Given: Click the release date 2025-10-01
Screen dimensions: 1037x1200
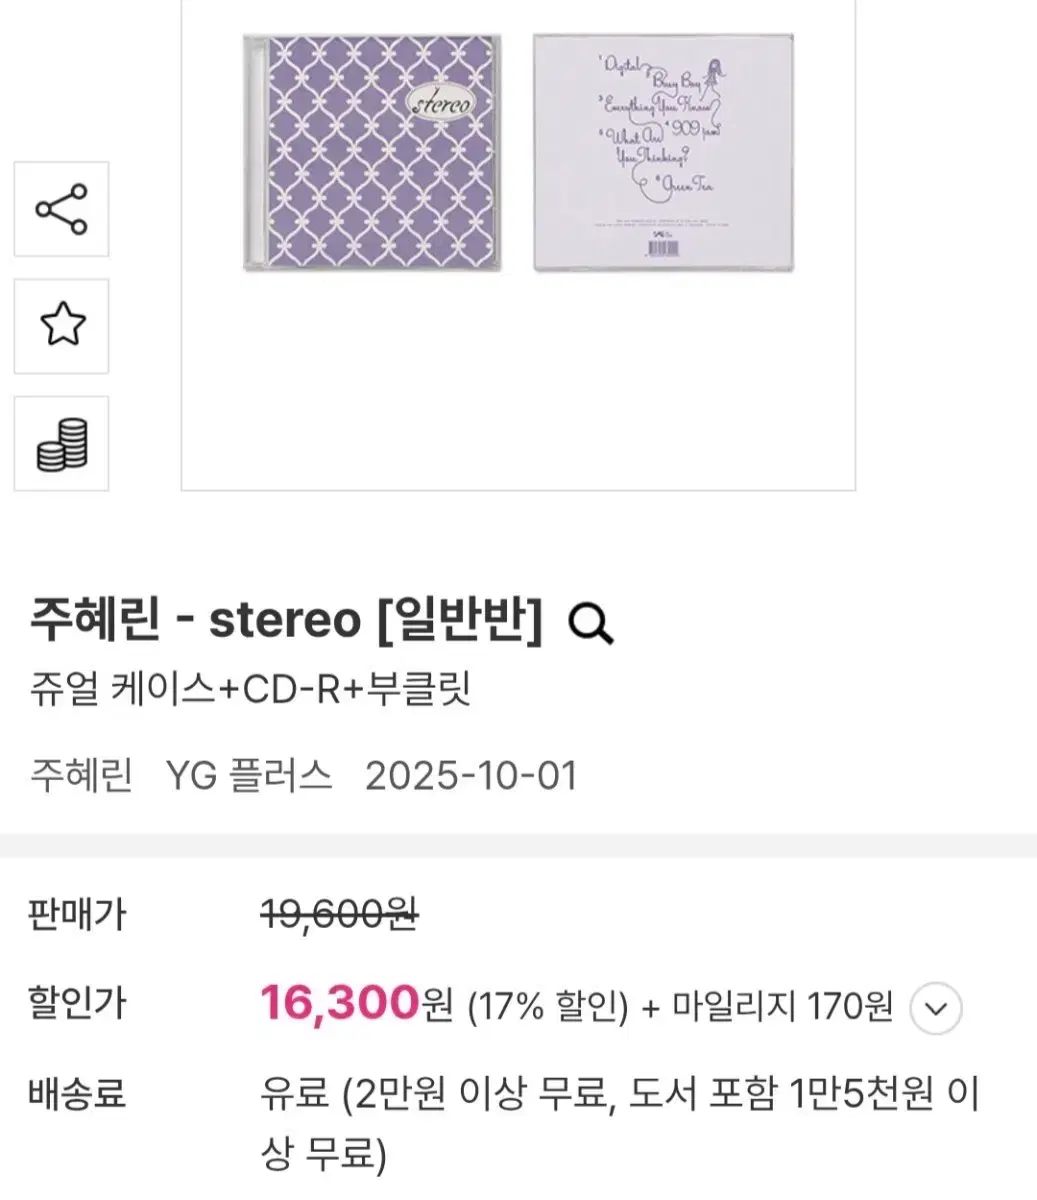Looking at the screenshot, I should [471, 776].
